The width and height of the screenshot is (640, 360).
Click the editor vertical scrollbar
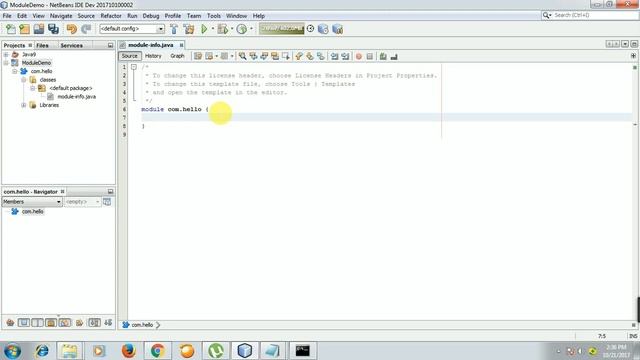point(635,192)
